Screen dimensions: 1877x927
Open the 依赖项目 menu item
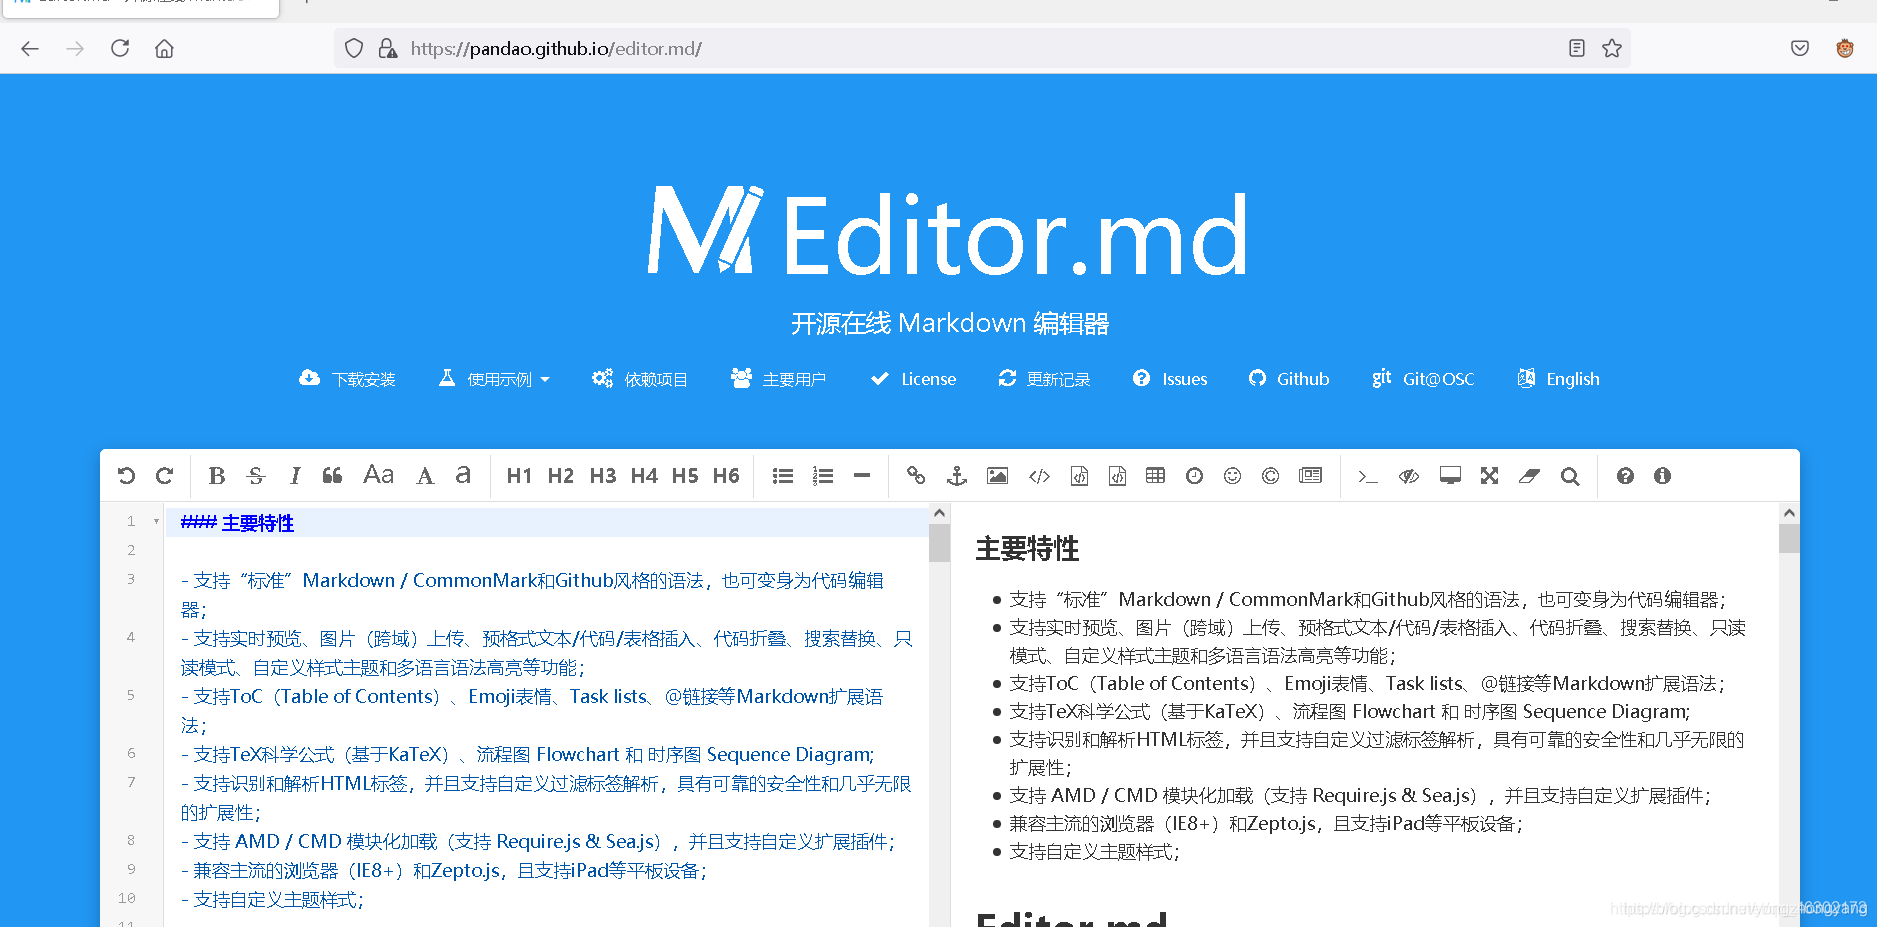click(639, 379)
